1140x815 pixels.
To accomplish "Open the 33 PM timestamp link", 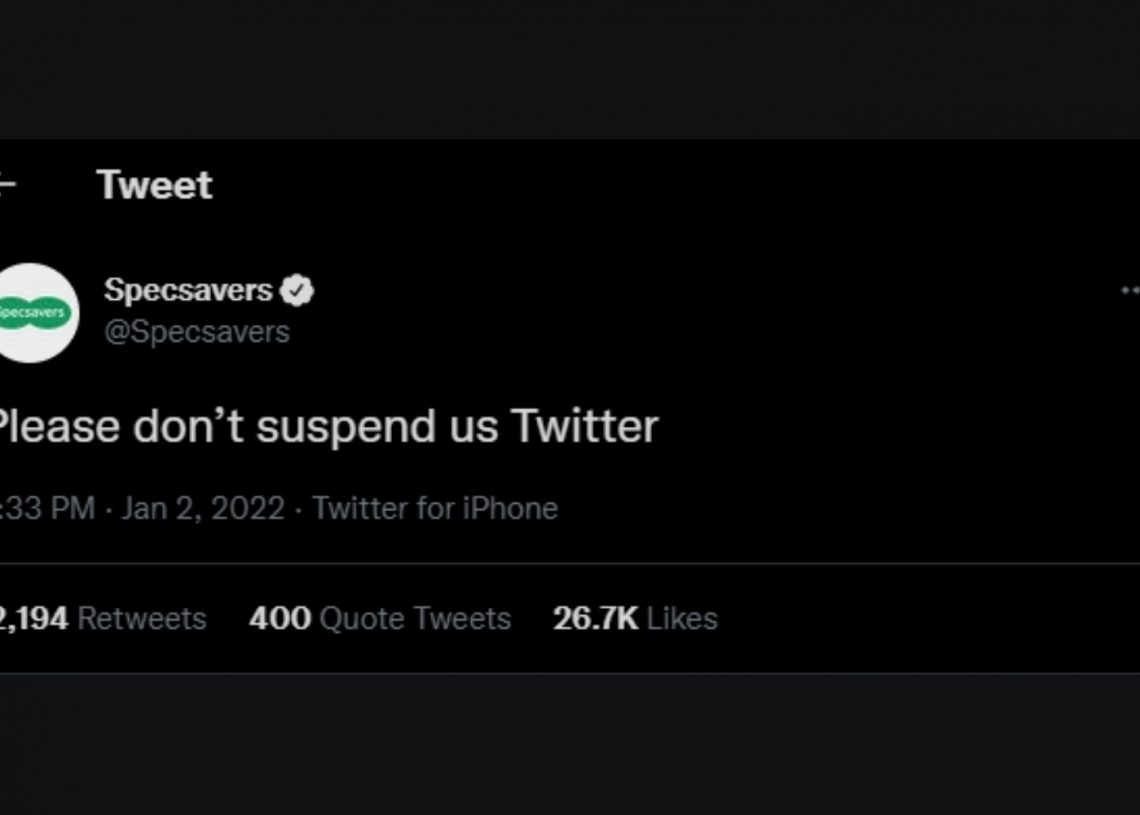I will click(x=47, y=508).
